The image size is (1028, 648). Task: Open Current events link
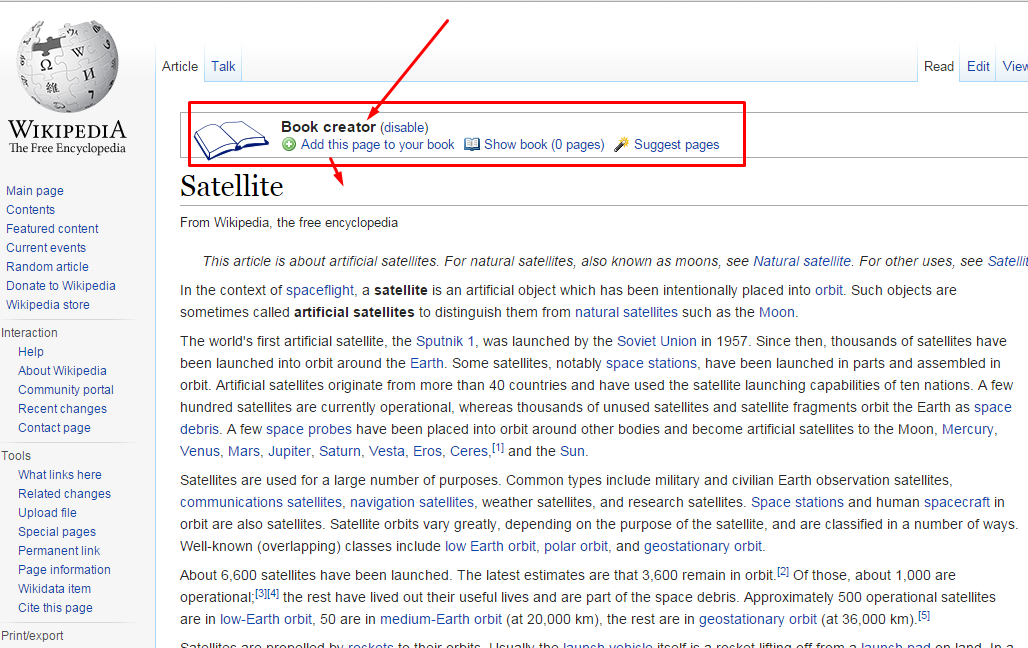(x=46, y=248)
